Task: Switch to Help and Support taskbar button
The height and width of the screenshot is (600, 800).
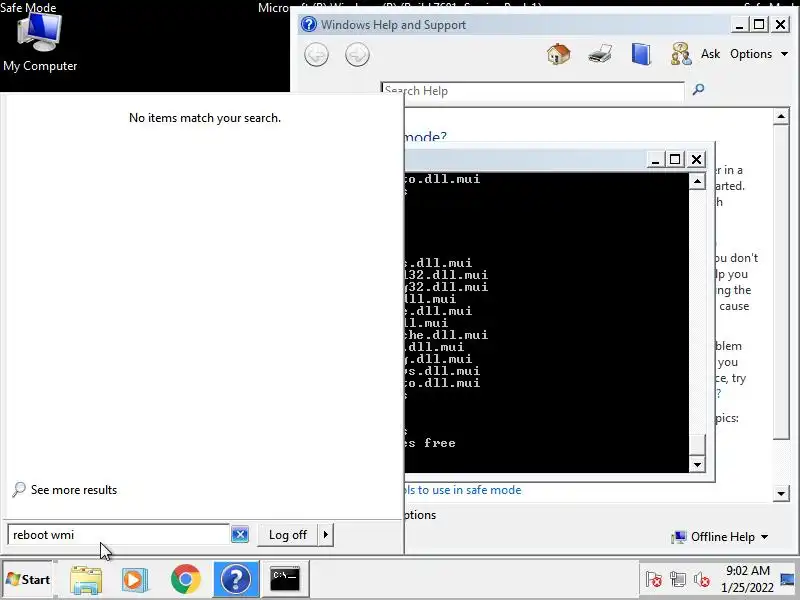Action: [236, 579]
